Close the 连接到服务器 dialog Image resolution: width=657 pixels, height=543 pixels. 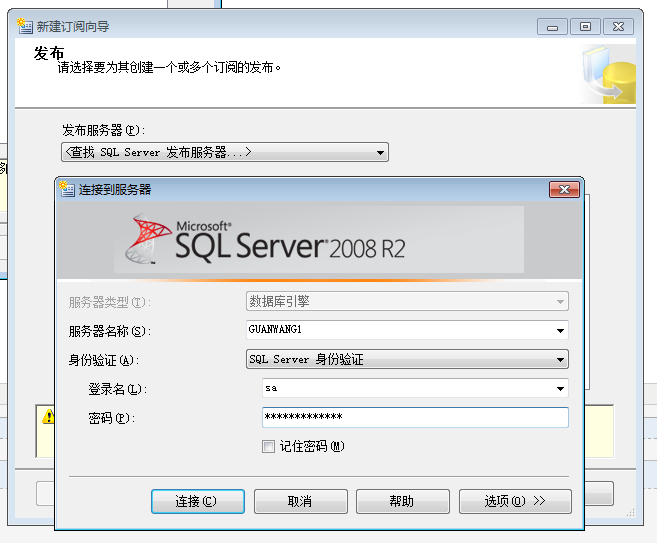565,189
